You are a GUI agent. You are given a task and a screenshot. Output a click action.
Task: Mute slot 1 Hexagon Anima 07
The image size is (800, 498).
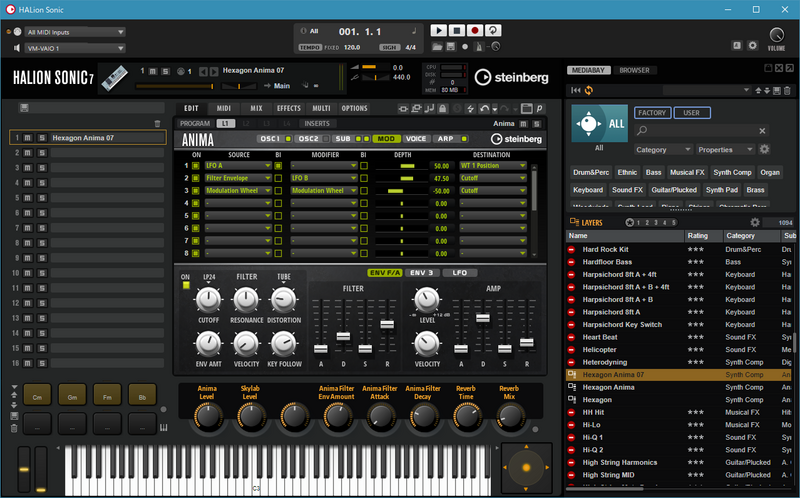[x=28, y=138]
